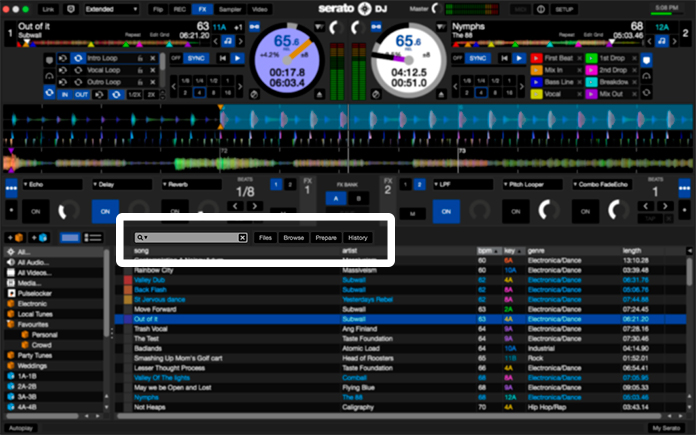The width and height of the screenshot is (696, 435).
Task: Lock the Vocal Loop padlock icon
Action: pyautogui.click(x=140, y=70)
